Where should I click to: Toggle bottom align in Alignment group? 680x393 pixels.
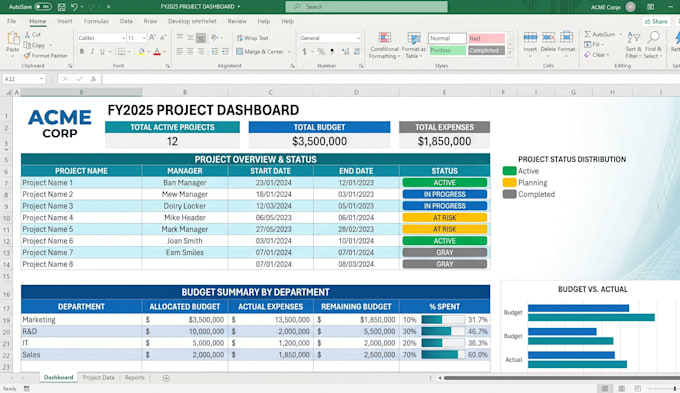[x=201, y=38]
